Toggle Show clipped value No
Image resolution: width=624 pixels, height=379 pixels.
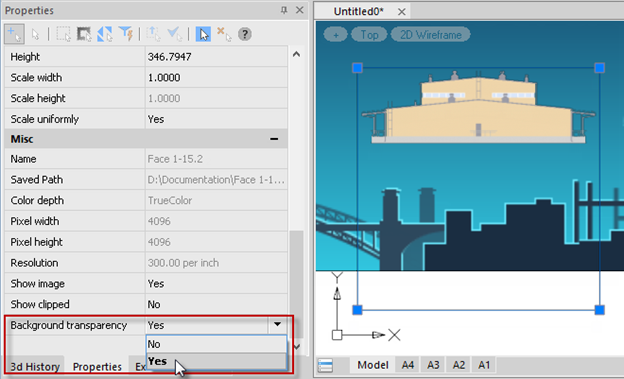tap(216, 304)
